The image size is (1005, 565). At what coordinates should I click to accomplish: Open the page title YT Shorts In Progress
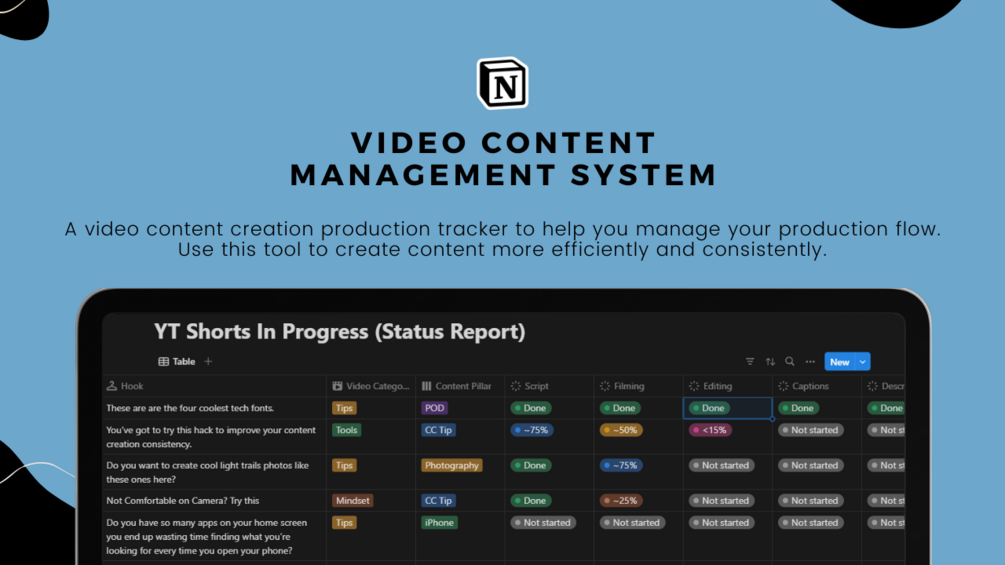tap(339, 331)
